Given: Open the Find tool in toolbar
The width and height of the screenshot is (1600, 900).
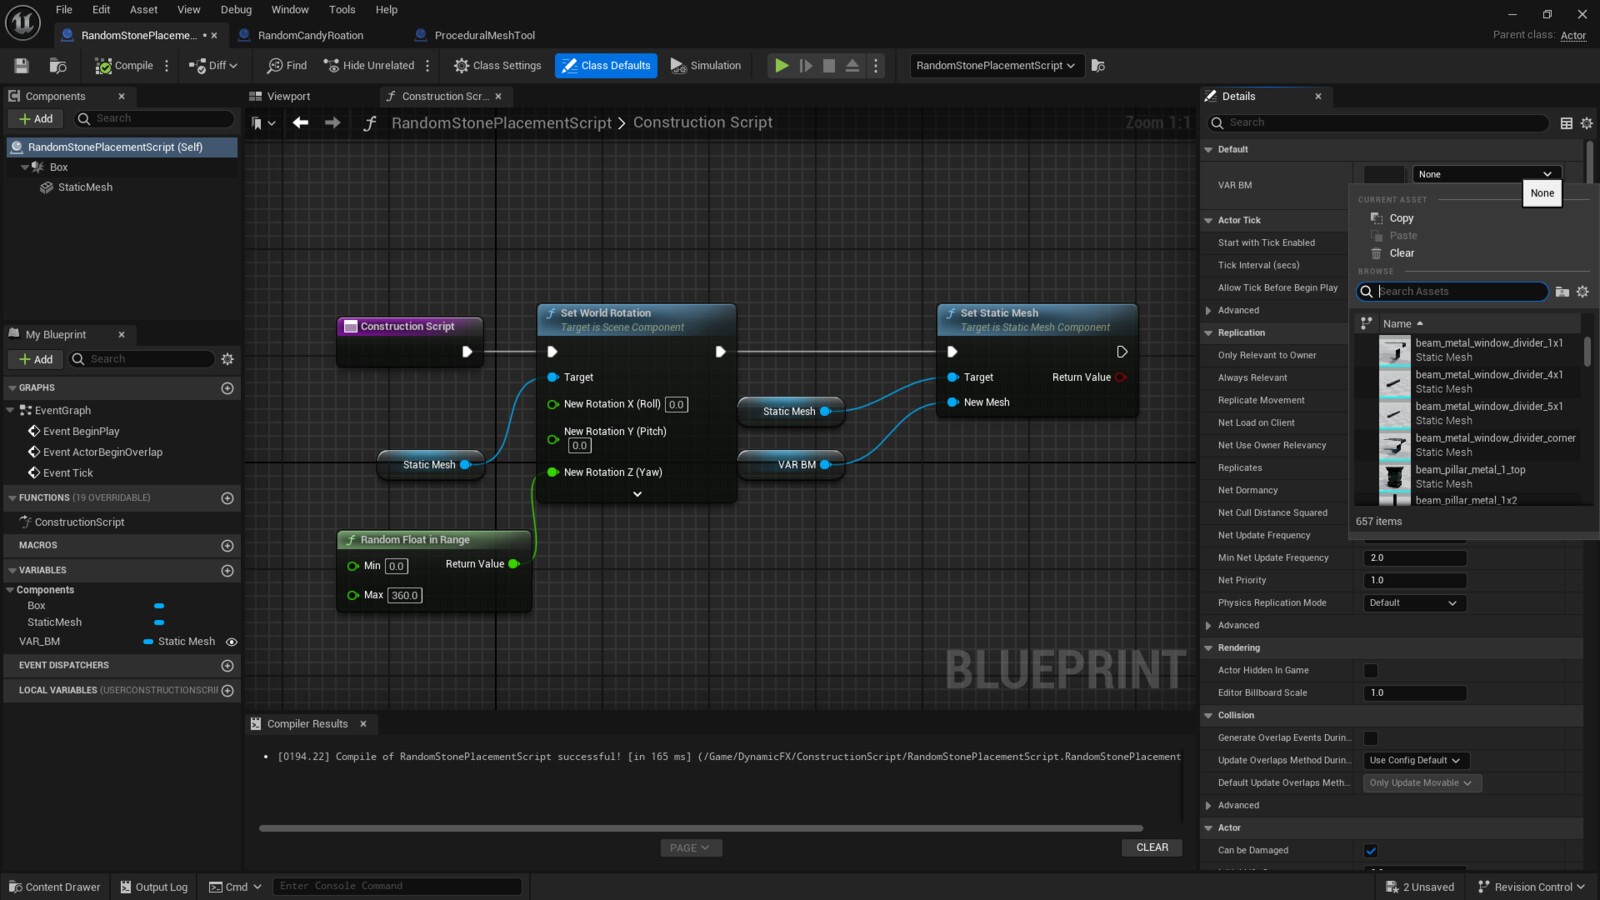Looking at the screenshot, I should [x=287, y=66].
